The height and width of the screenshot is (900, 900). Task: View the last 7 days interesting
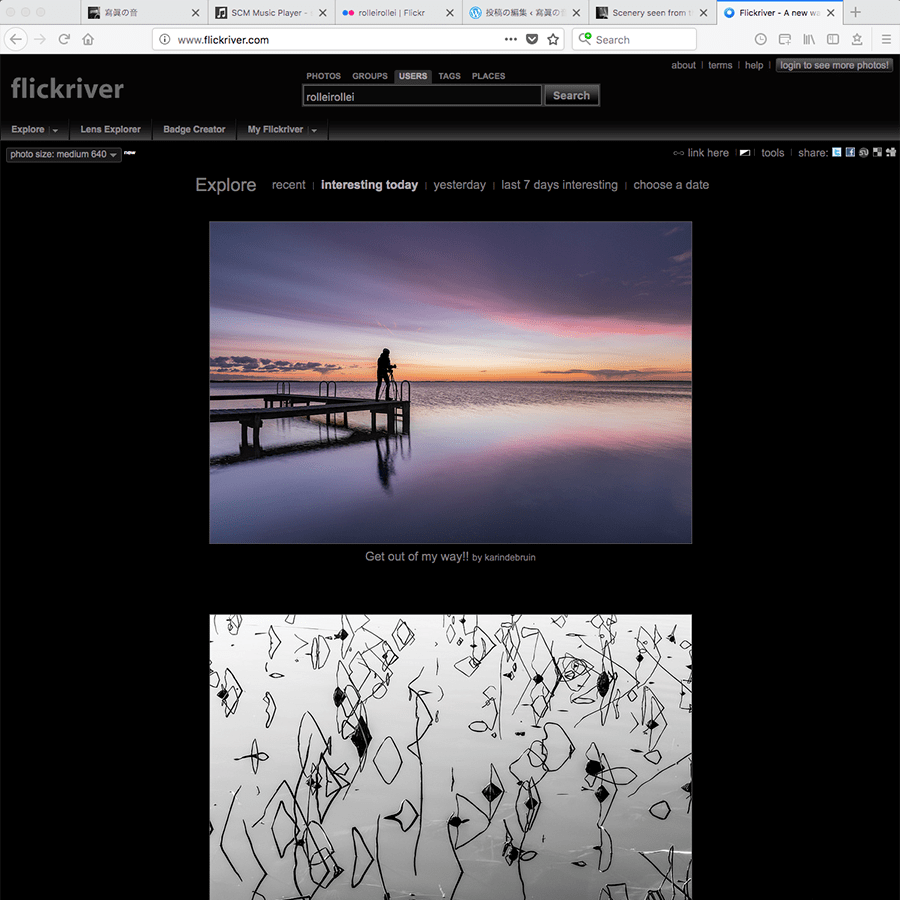click(x=559, y=185)
